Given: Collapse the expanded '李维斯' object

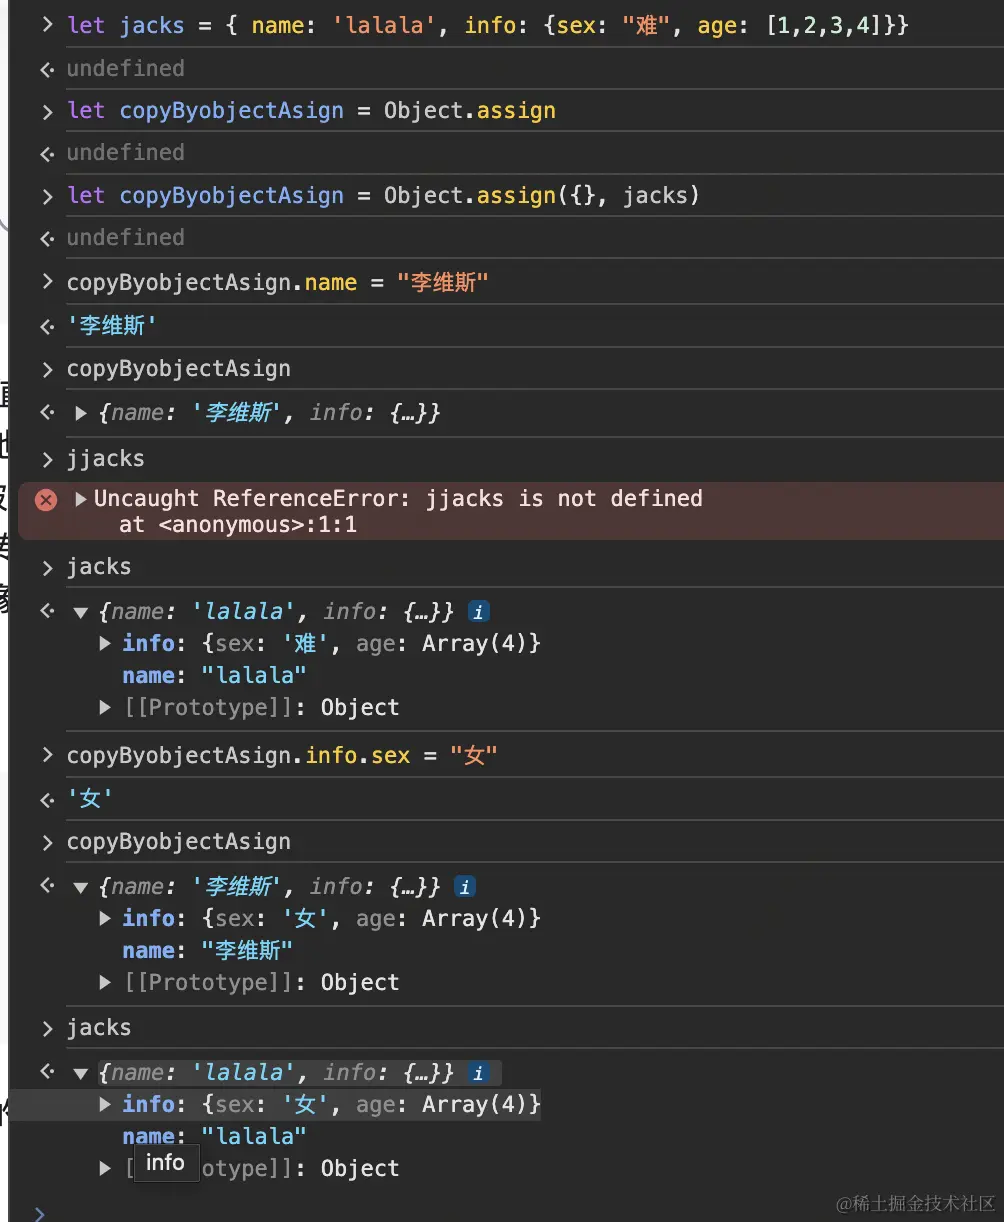Looking at the screenshot, I should coord(81,887).
